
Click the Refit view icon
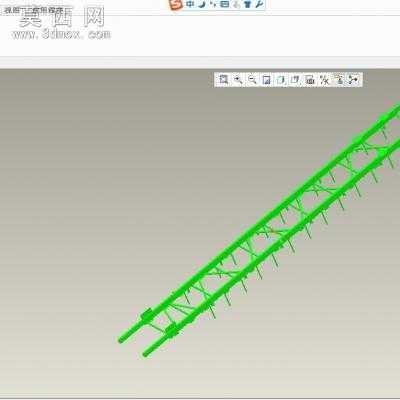pyautogui.click(x=223, y=79)
